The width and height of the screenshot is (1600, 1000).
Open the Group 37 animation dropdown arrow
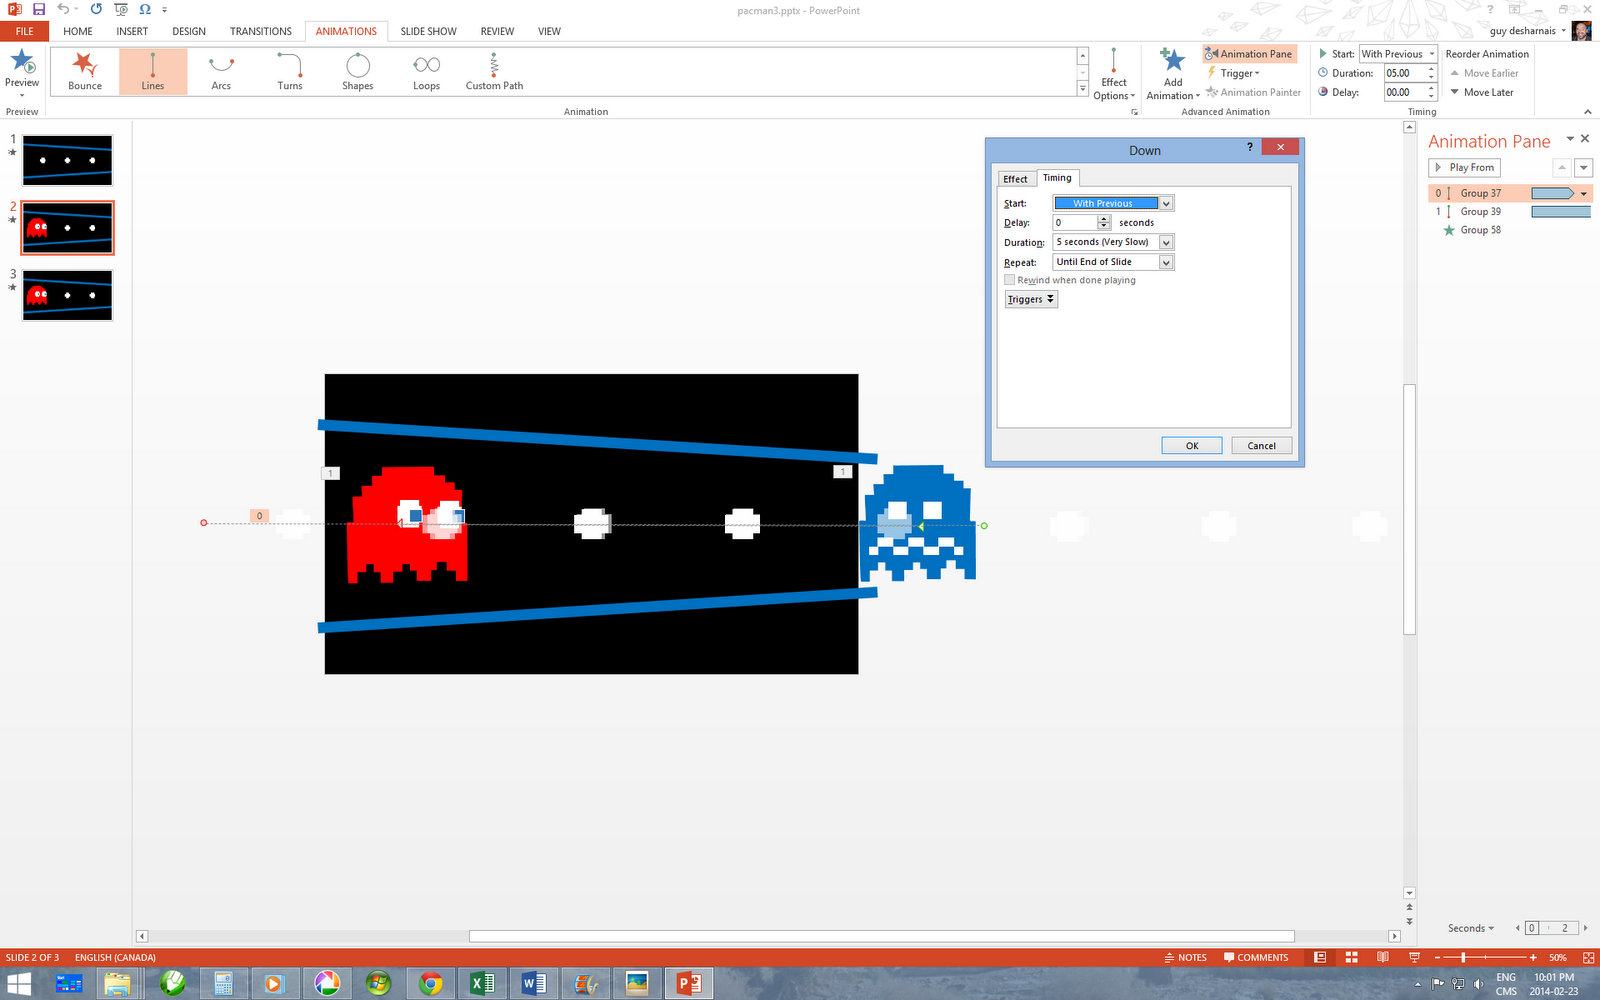[x=1584, y=193]
